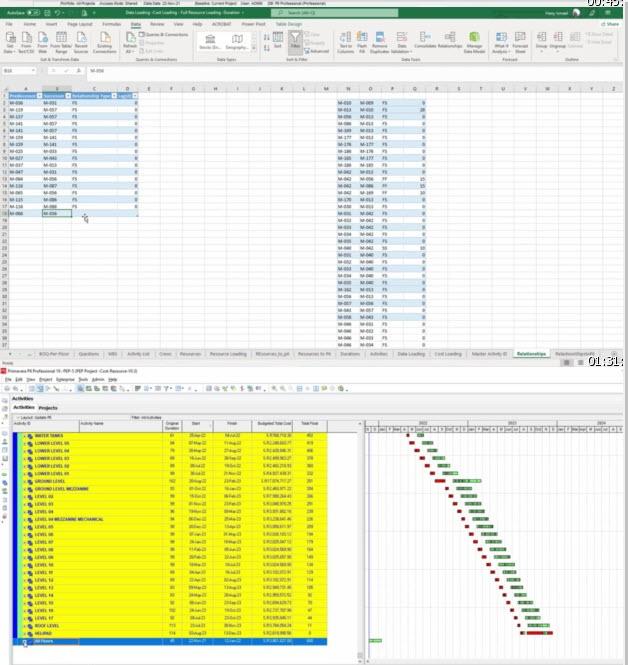The height and width of the screenshot is (665, 628).
Task: Switch to Relationships sheet tab
Action: click(531, 354)
